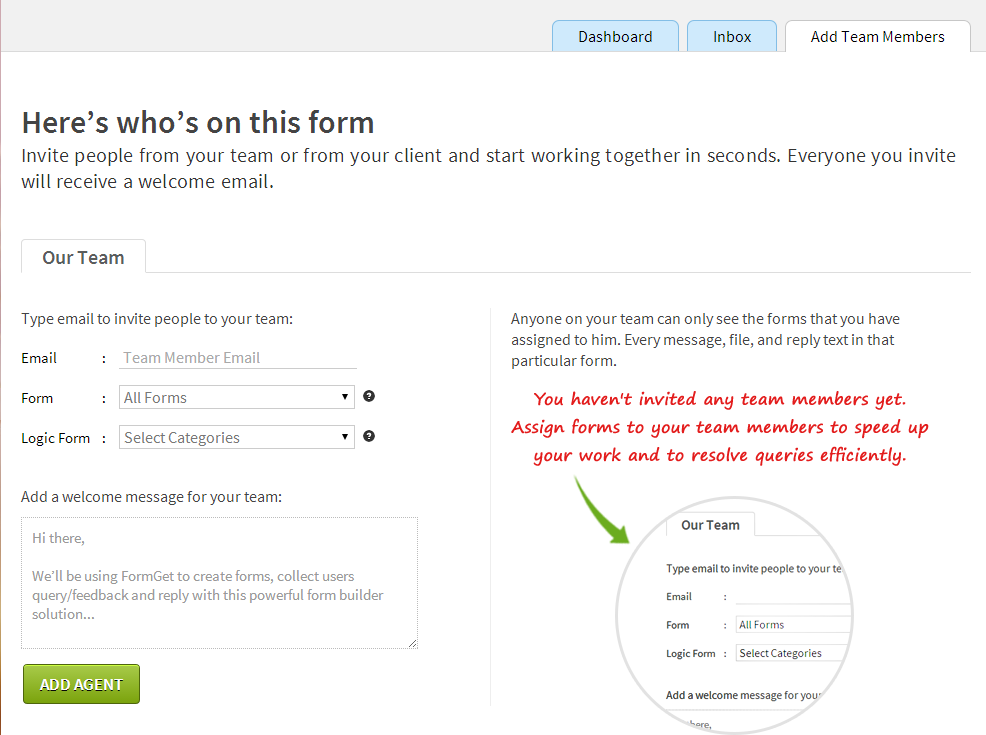Click the red "You haven't invited" notice text
Screen dimensions: 986x735
[x=720, y=427]
